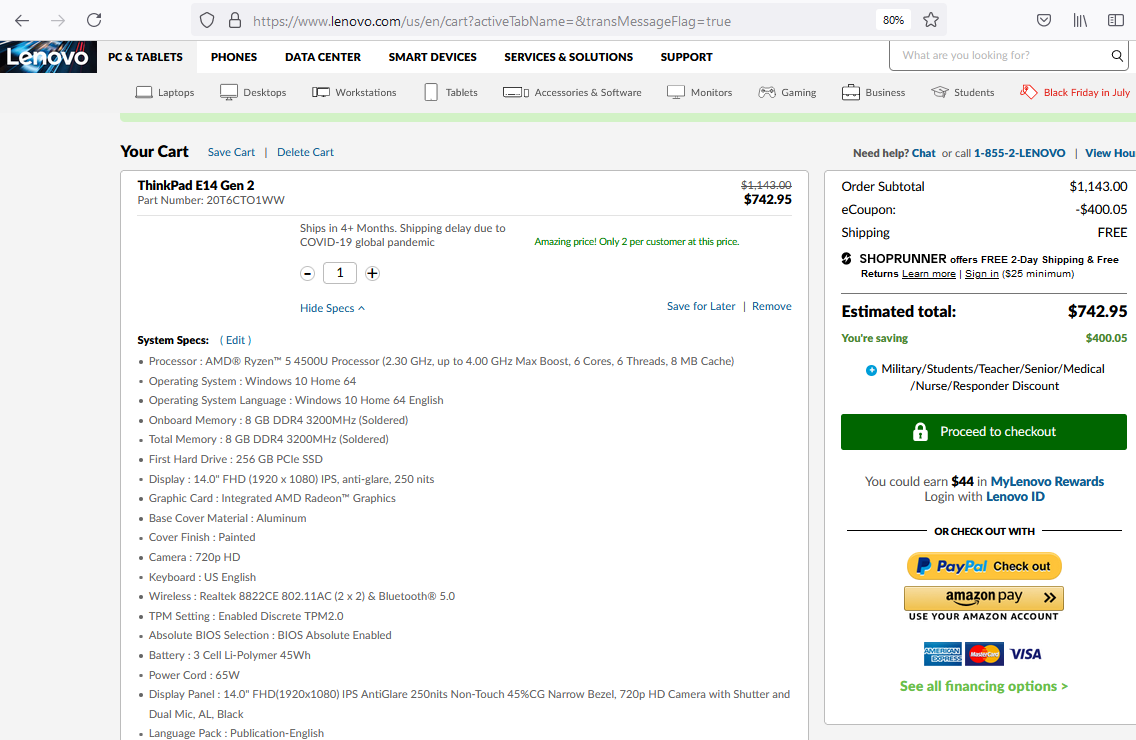Click the 80% zoom indicator

[893, 20]
